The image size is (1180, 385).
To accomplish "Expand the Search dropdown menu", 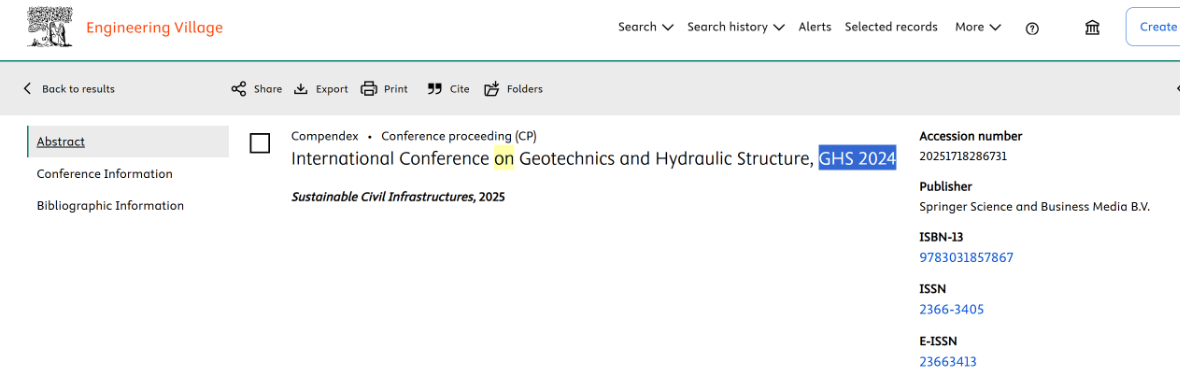I will click(646, 27).
